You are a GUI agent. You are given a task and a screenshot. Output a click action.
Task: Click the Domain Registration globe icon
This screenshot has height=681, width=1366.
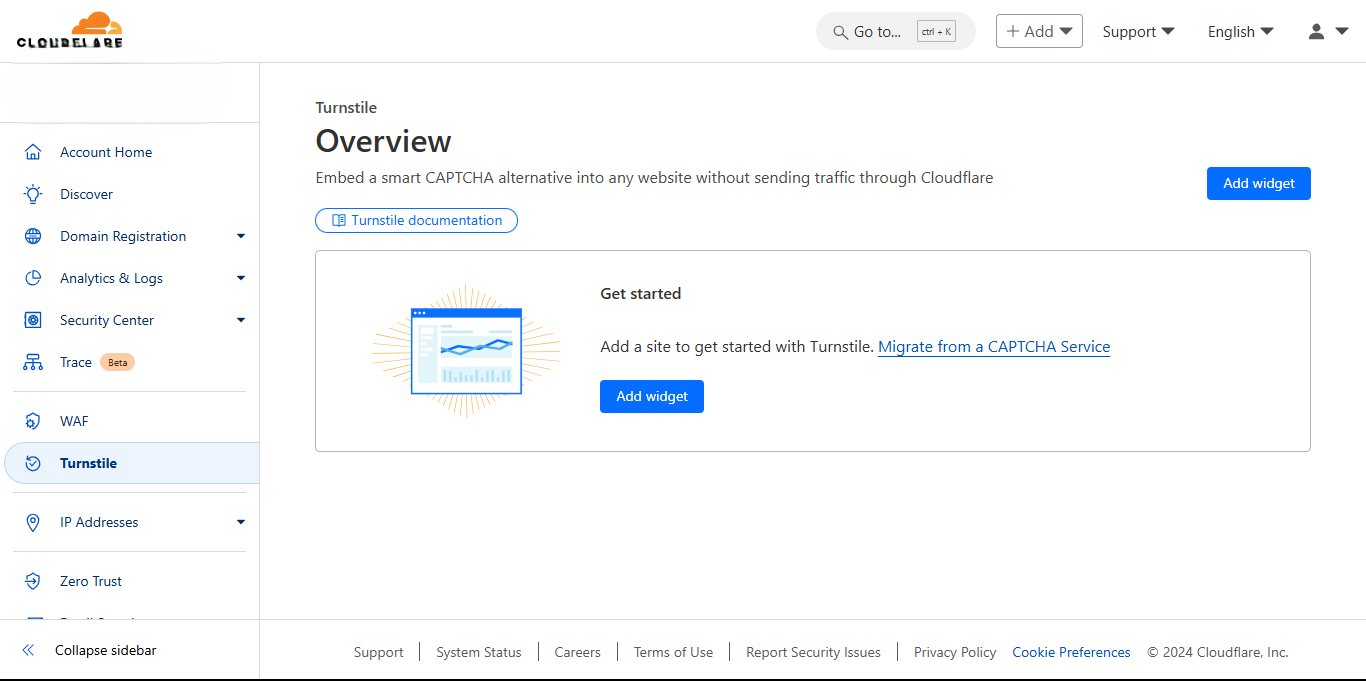click(x=33, y=236)
